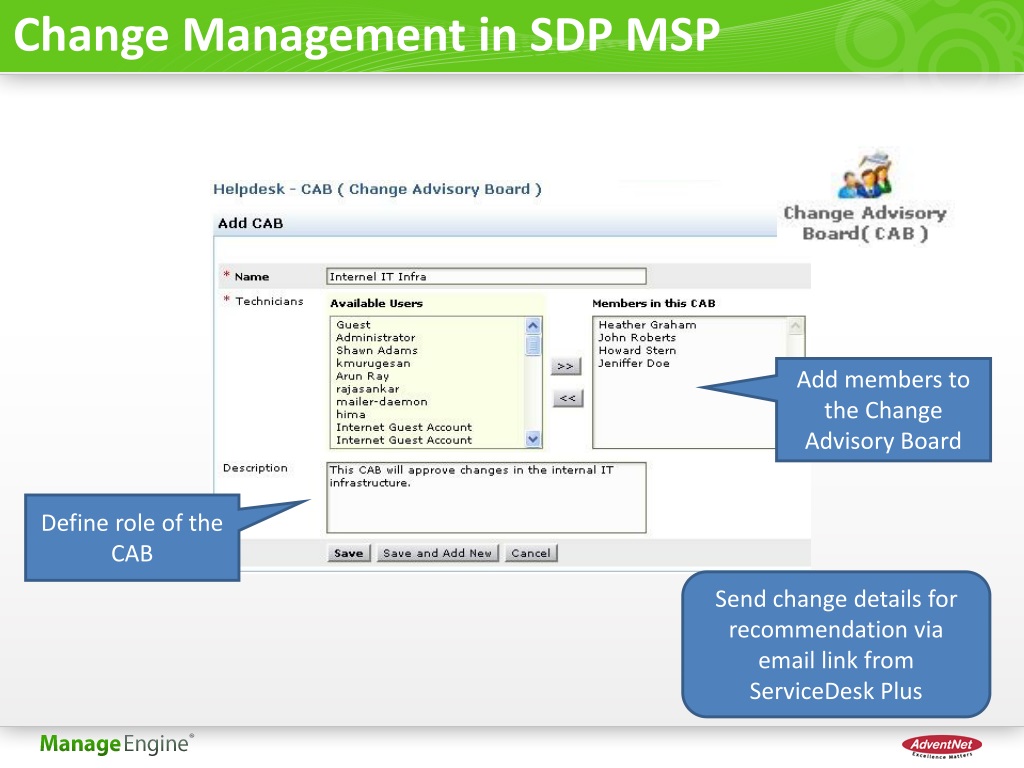Select Administrator in Available Users
Viewport: 1024px width, 768px height.
(x=376, y=338)
